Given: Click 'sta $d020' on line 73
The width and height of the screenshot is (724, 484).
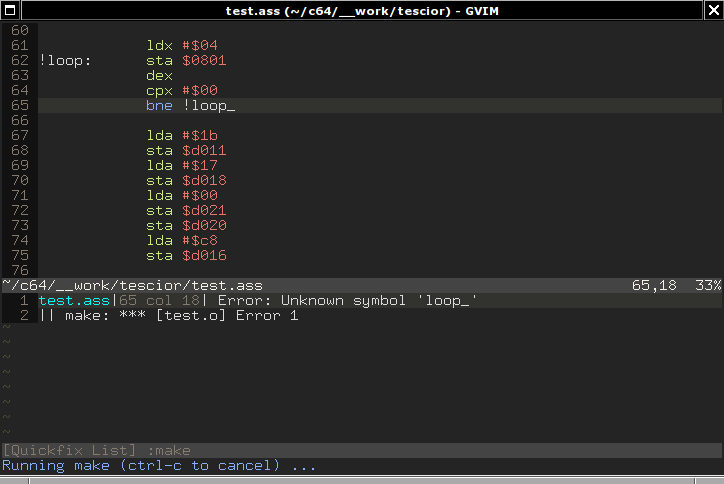Looking at the screenshot, I should coord(186,225).
